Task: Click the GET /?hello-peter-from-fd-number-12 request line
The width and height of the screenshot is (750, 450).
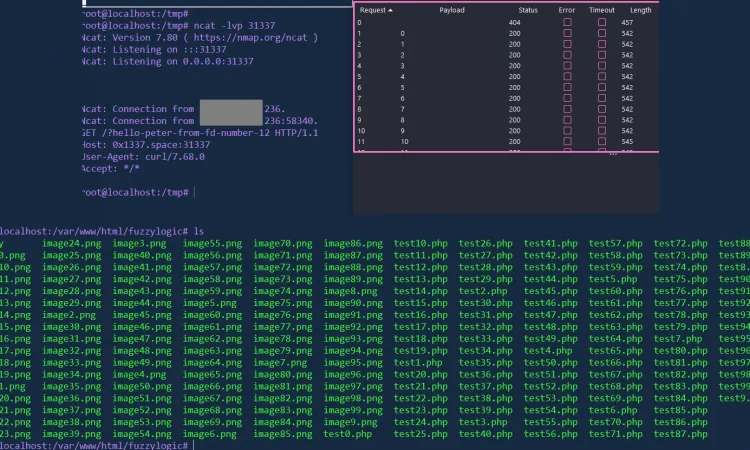Action: click(200, 132)
